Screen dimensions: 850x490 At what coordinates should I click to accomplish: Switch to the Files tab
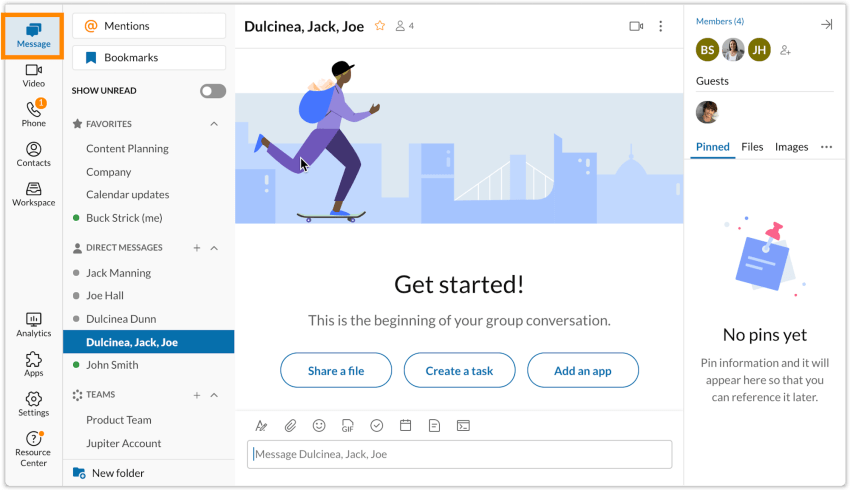coord(752,147)
